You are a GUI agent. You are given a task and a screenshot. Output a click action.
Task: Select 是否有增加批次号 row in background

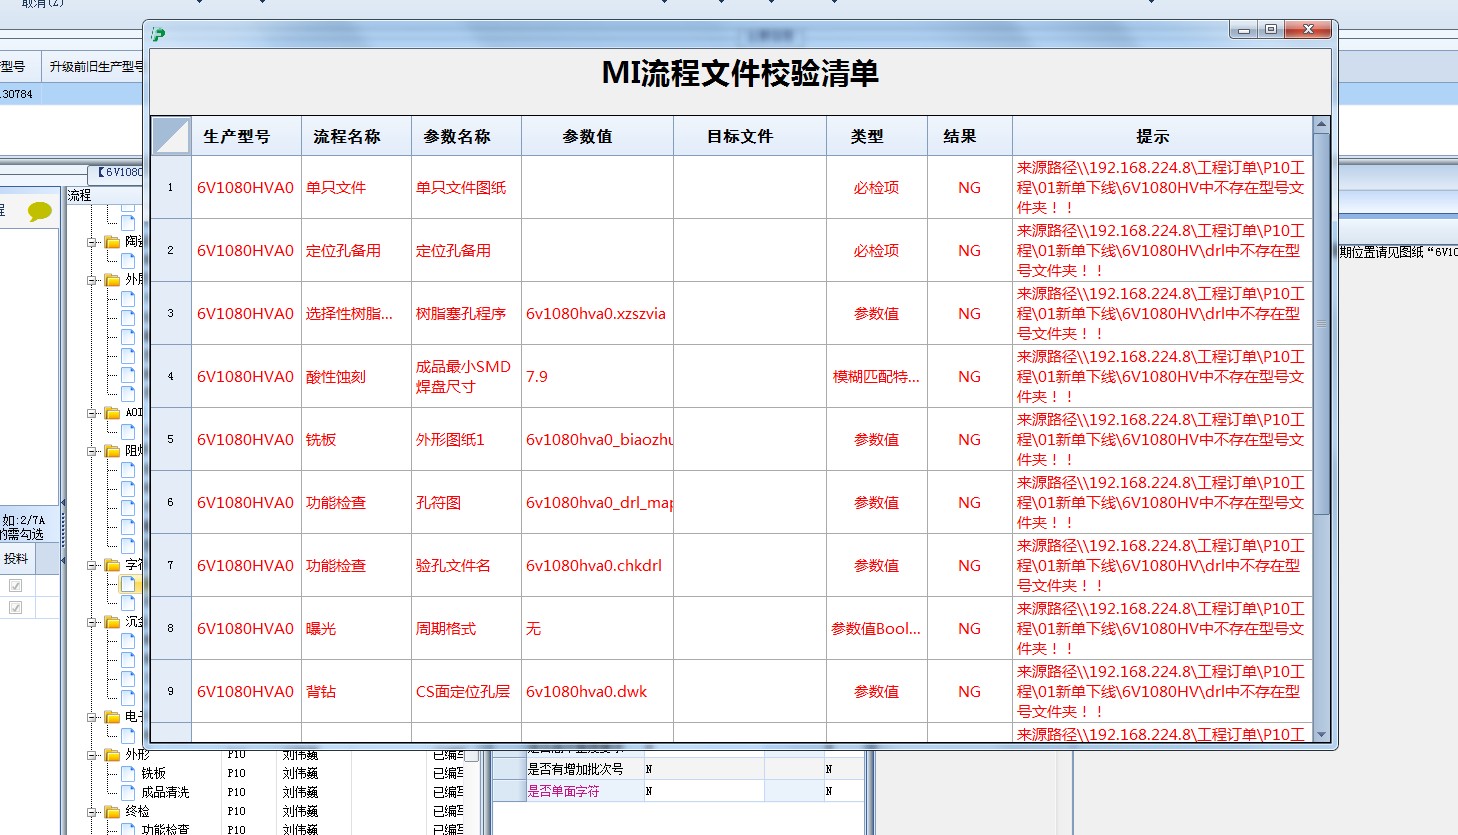pyautogui.click(x=680, y=769)
